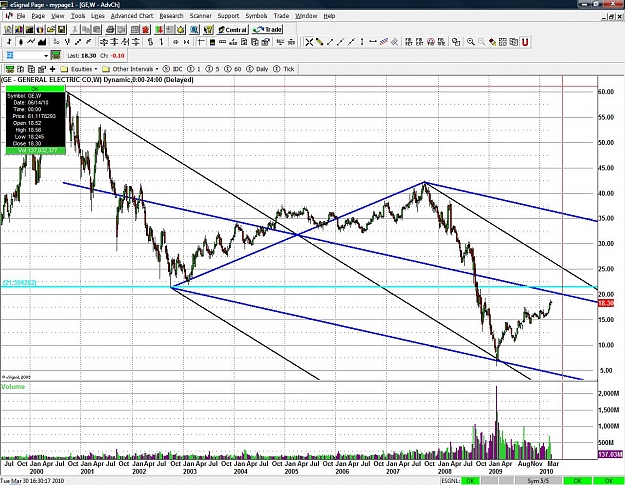Select the Tick interval button
The height and width of the screenshot is (485, 625).
coord(284,69)
